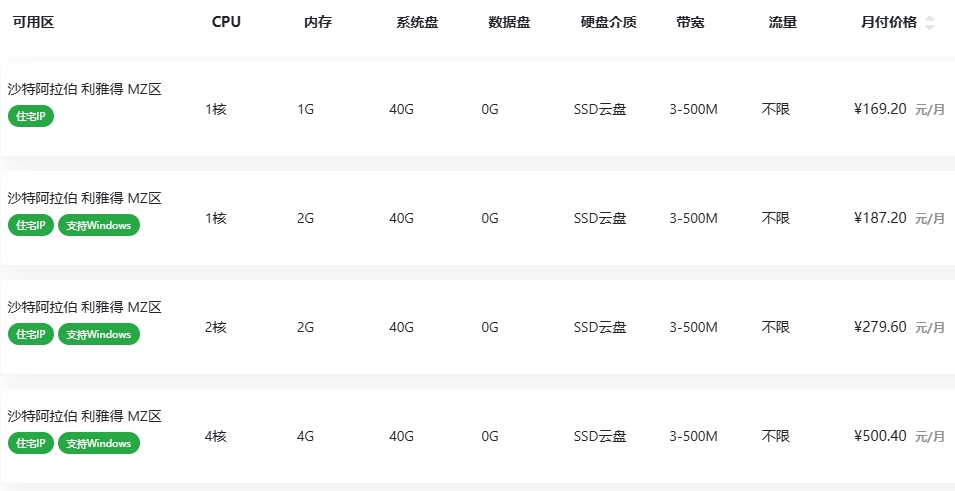Select the ¥187.20 monthly price plan
Viewport: 955px width, 491px height.
point(880,218)
